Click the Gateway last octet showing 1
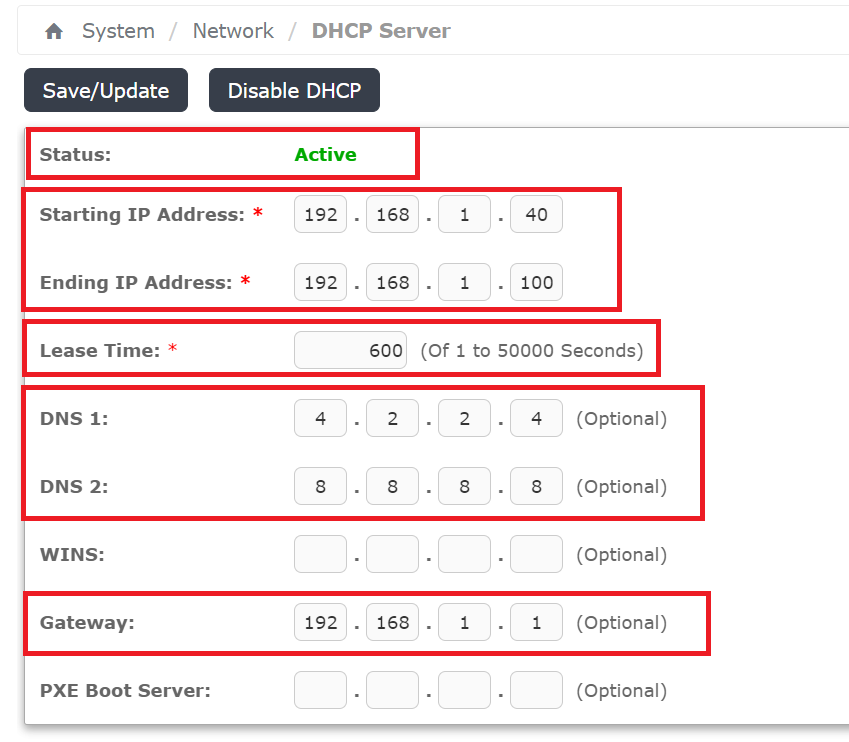Viewport: 849px width, 742px height. click(536, 622)
